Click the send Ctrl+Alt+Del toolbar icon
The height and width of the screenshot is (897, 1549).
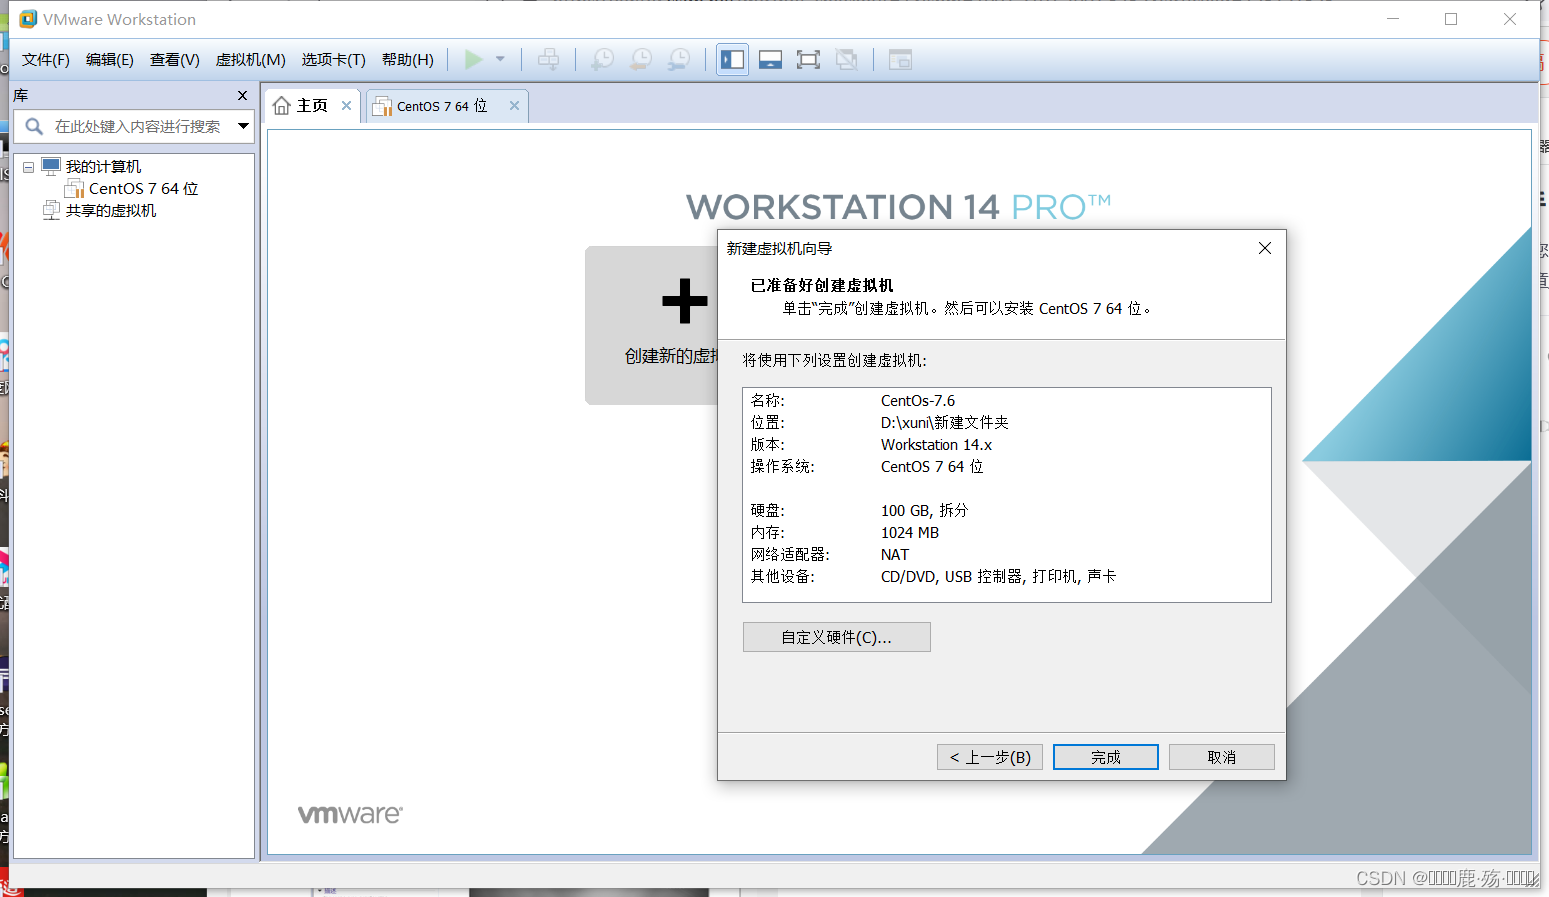(548, 60)
